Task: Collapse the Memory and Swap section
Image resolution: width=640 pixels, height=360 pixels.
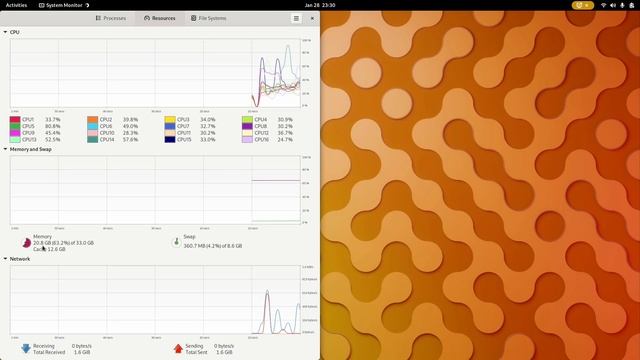Action: pyautogui.click(x=5, y=149)
